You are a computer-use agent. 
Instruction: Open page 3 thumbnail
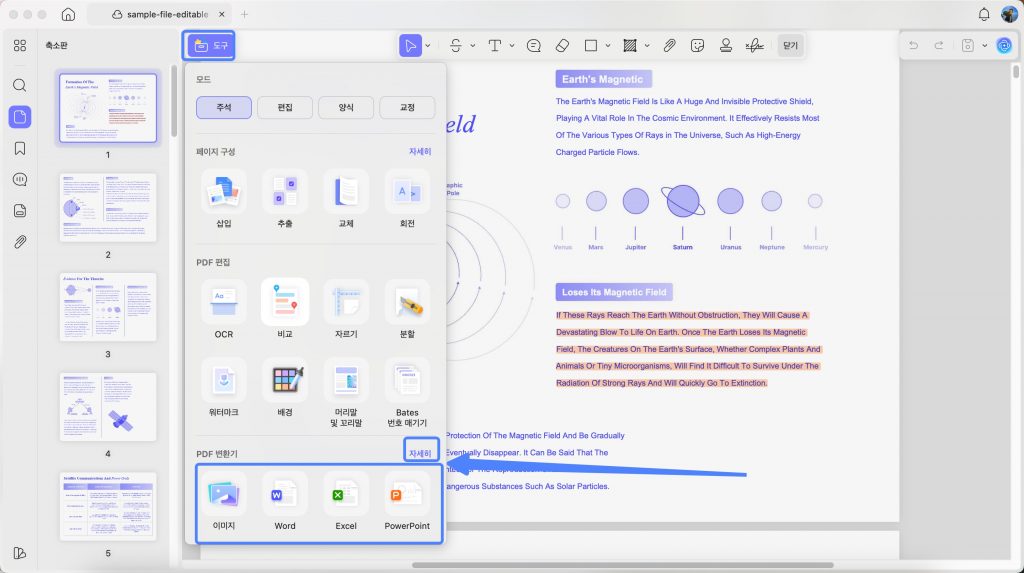pyautogui.click(x=108, y=307)
